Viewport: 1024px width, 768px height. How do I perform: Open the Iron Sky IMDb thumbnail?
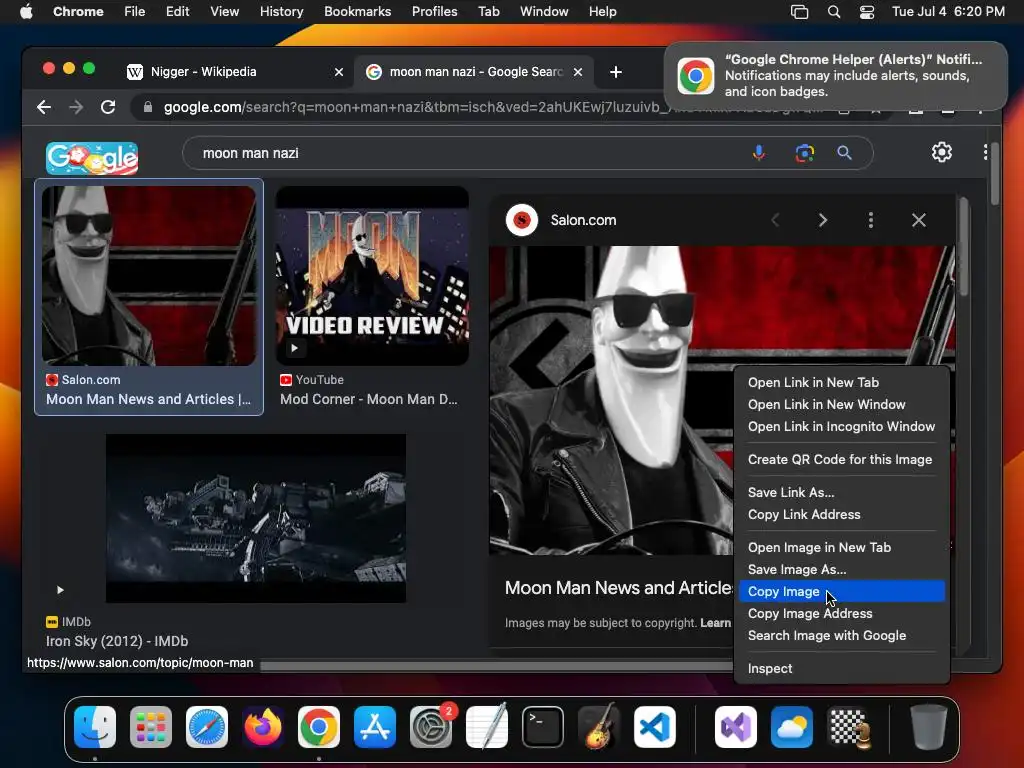click(x=256, y=519)
